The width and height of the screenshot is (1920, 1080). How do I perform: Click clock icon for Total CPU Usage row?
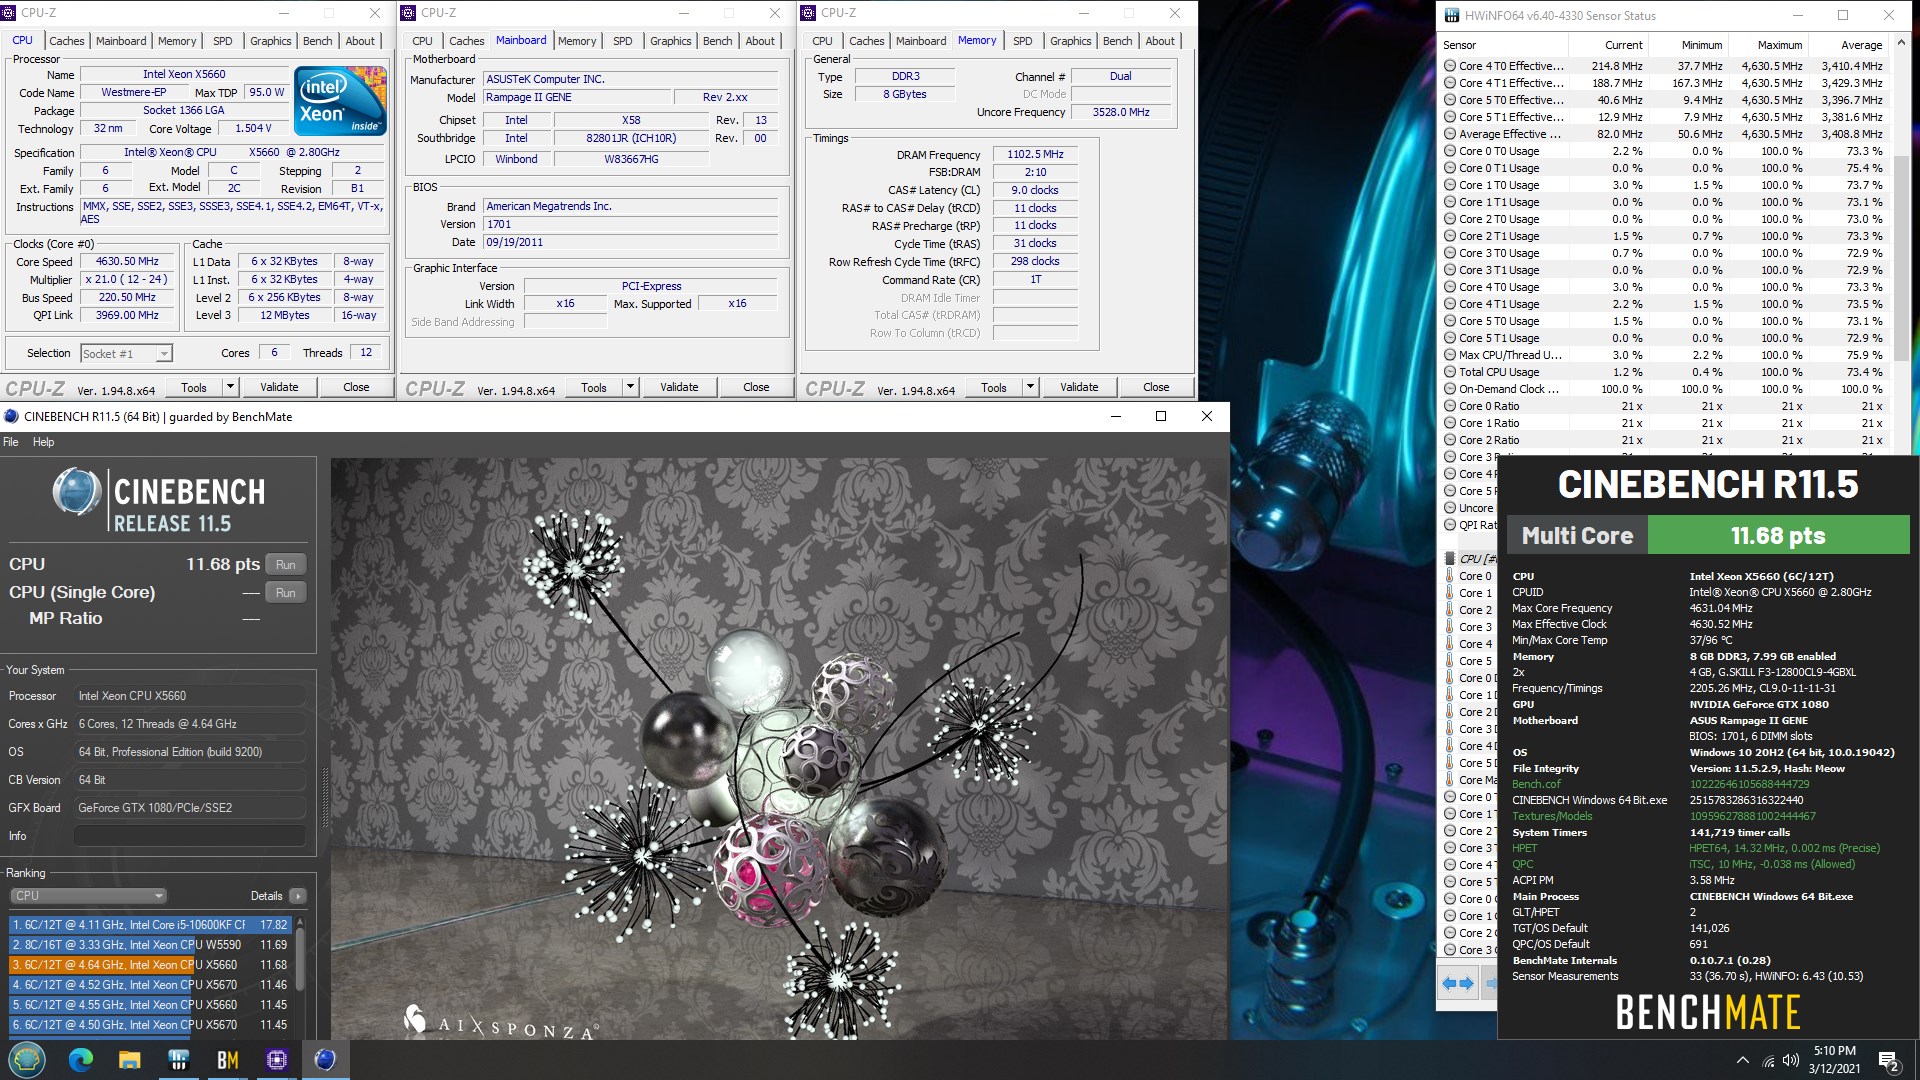1450,372
